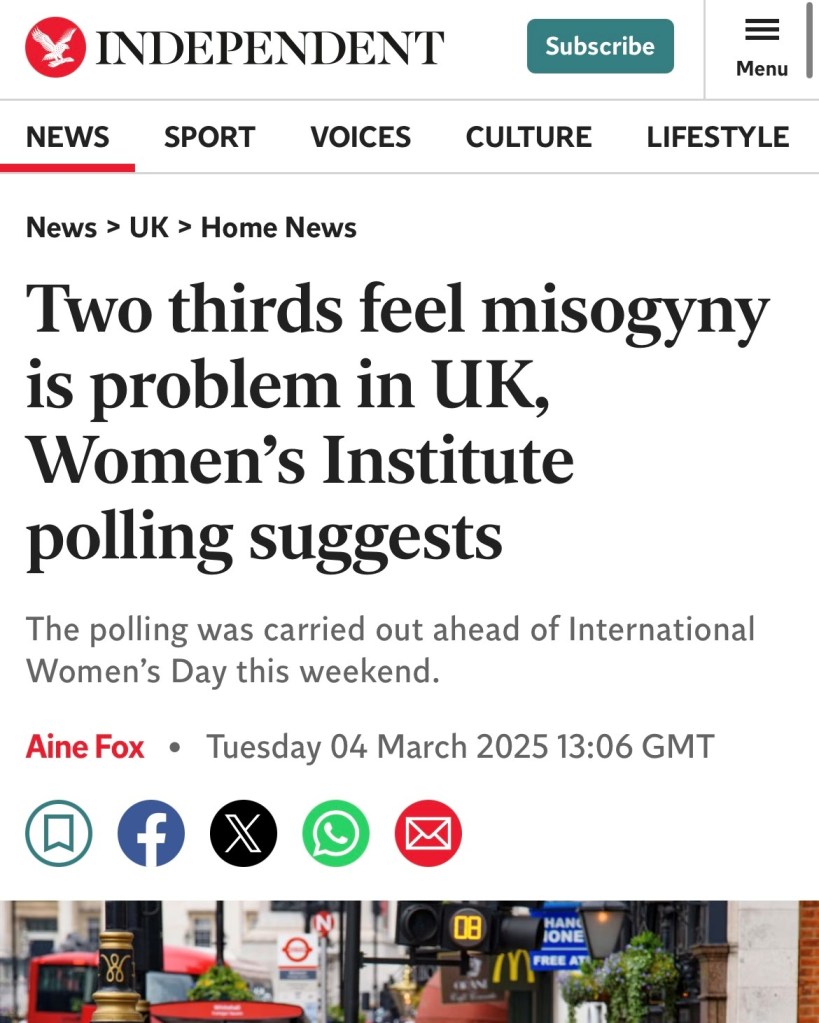Share the article on Facebook

pyautogui.click(x=151, y=833)
